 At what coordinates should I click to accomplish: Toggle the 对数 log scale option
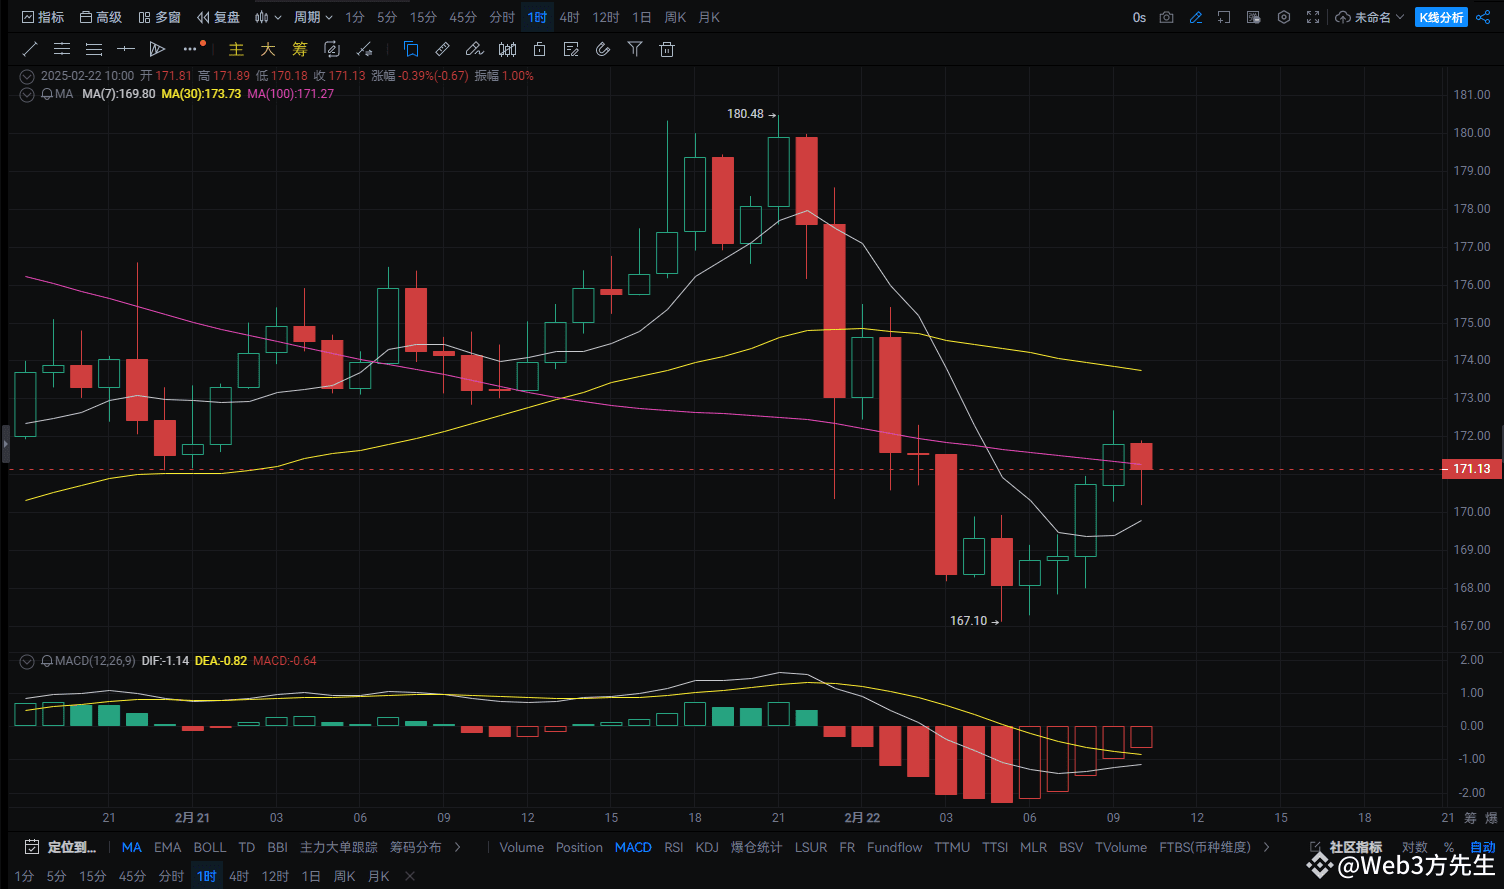1414,847
